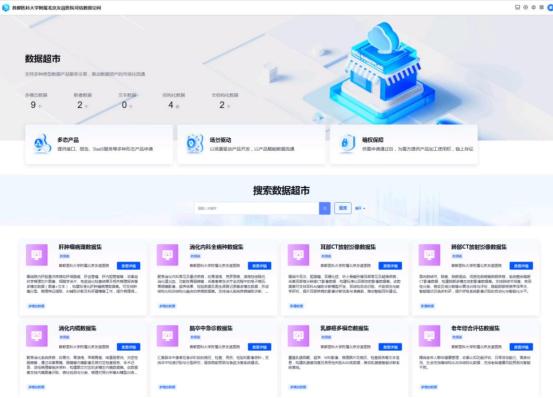
Task: Open the 消化内科全病种数据集 card title
Action: 216,247
